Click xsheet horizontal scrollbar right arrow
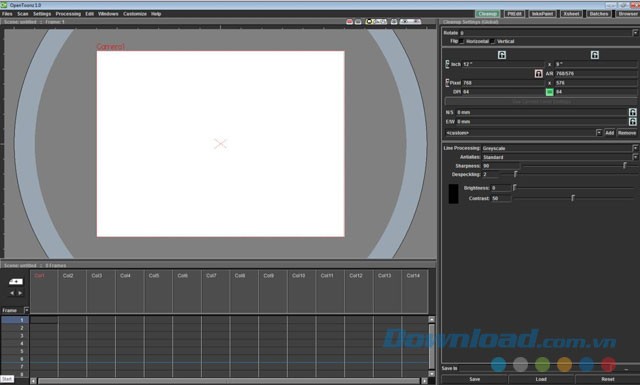 424,381
